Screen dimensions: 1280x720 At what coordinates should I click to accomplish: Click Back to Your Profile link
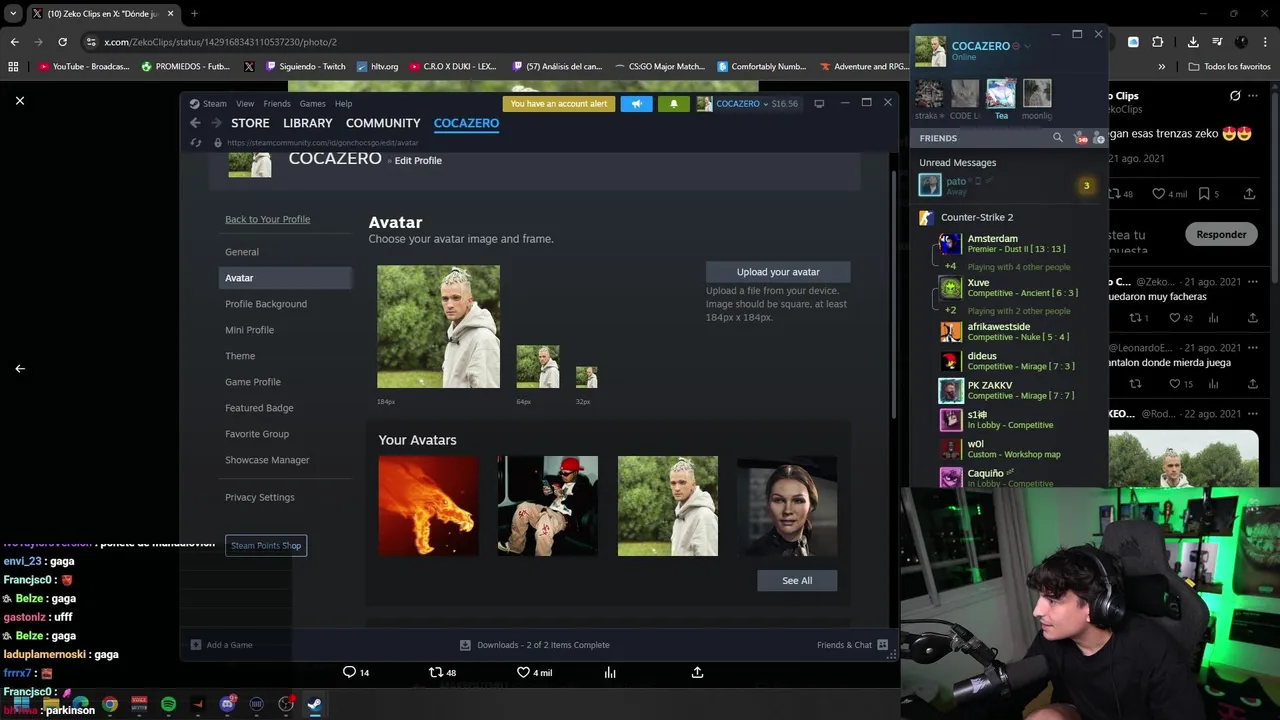(267, 219)
